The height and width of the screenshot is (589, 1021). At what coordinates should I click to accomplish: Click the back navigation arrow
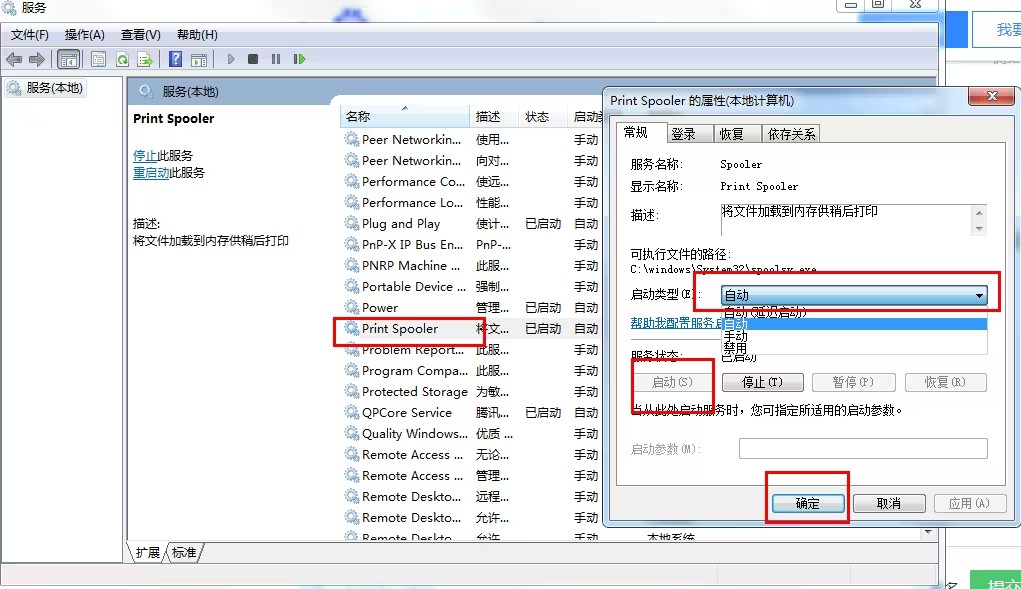(x=12, y=58)
